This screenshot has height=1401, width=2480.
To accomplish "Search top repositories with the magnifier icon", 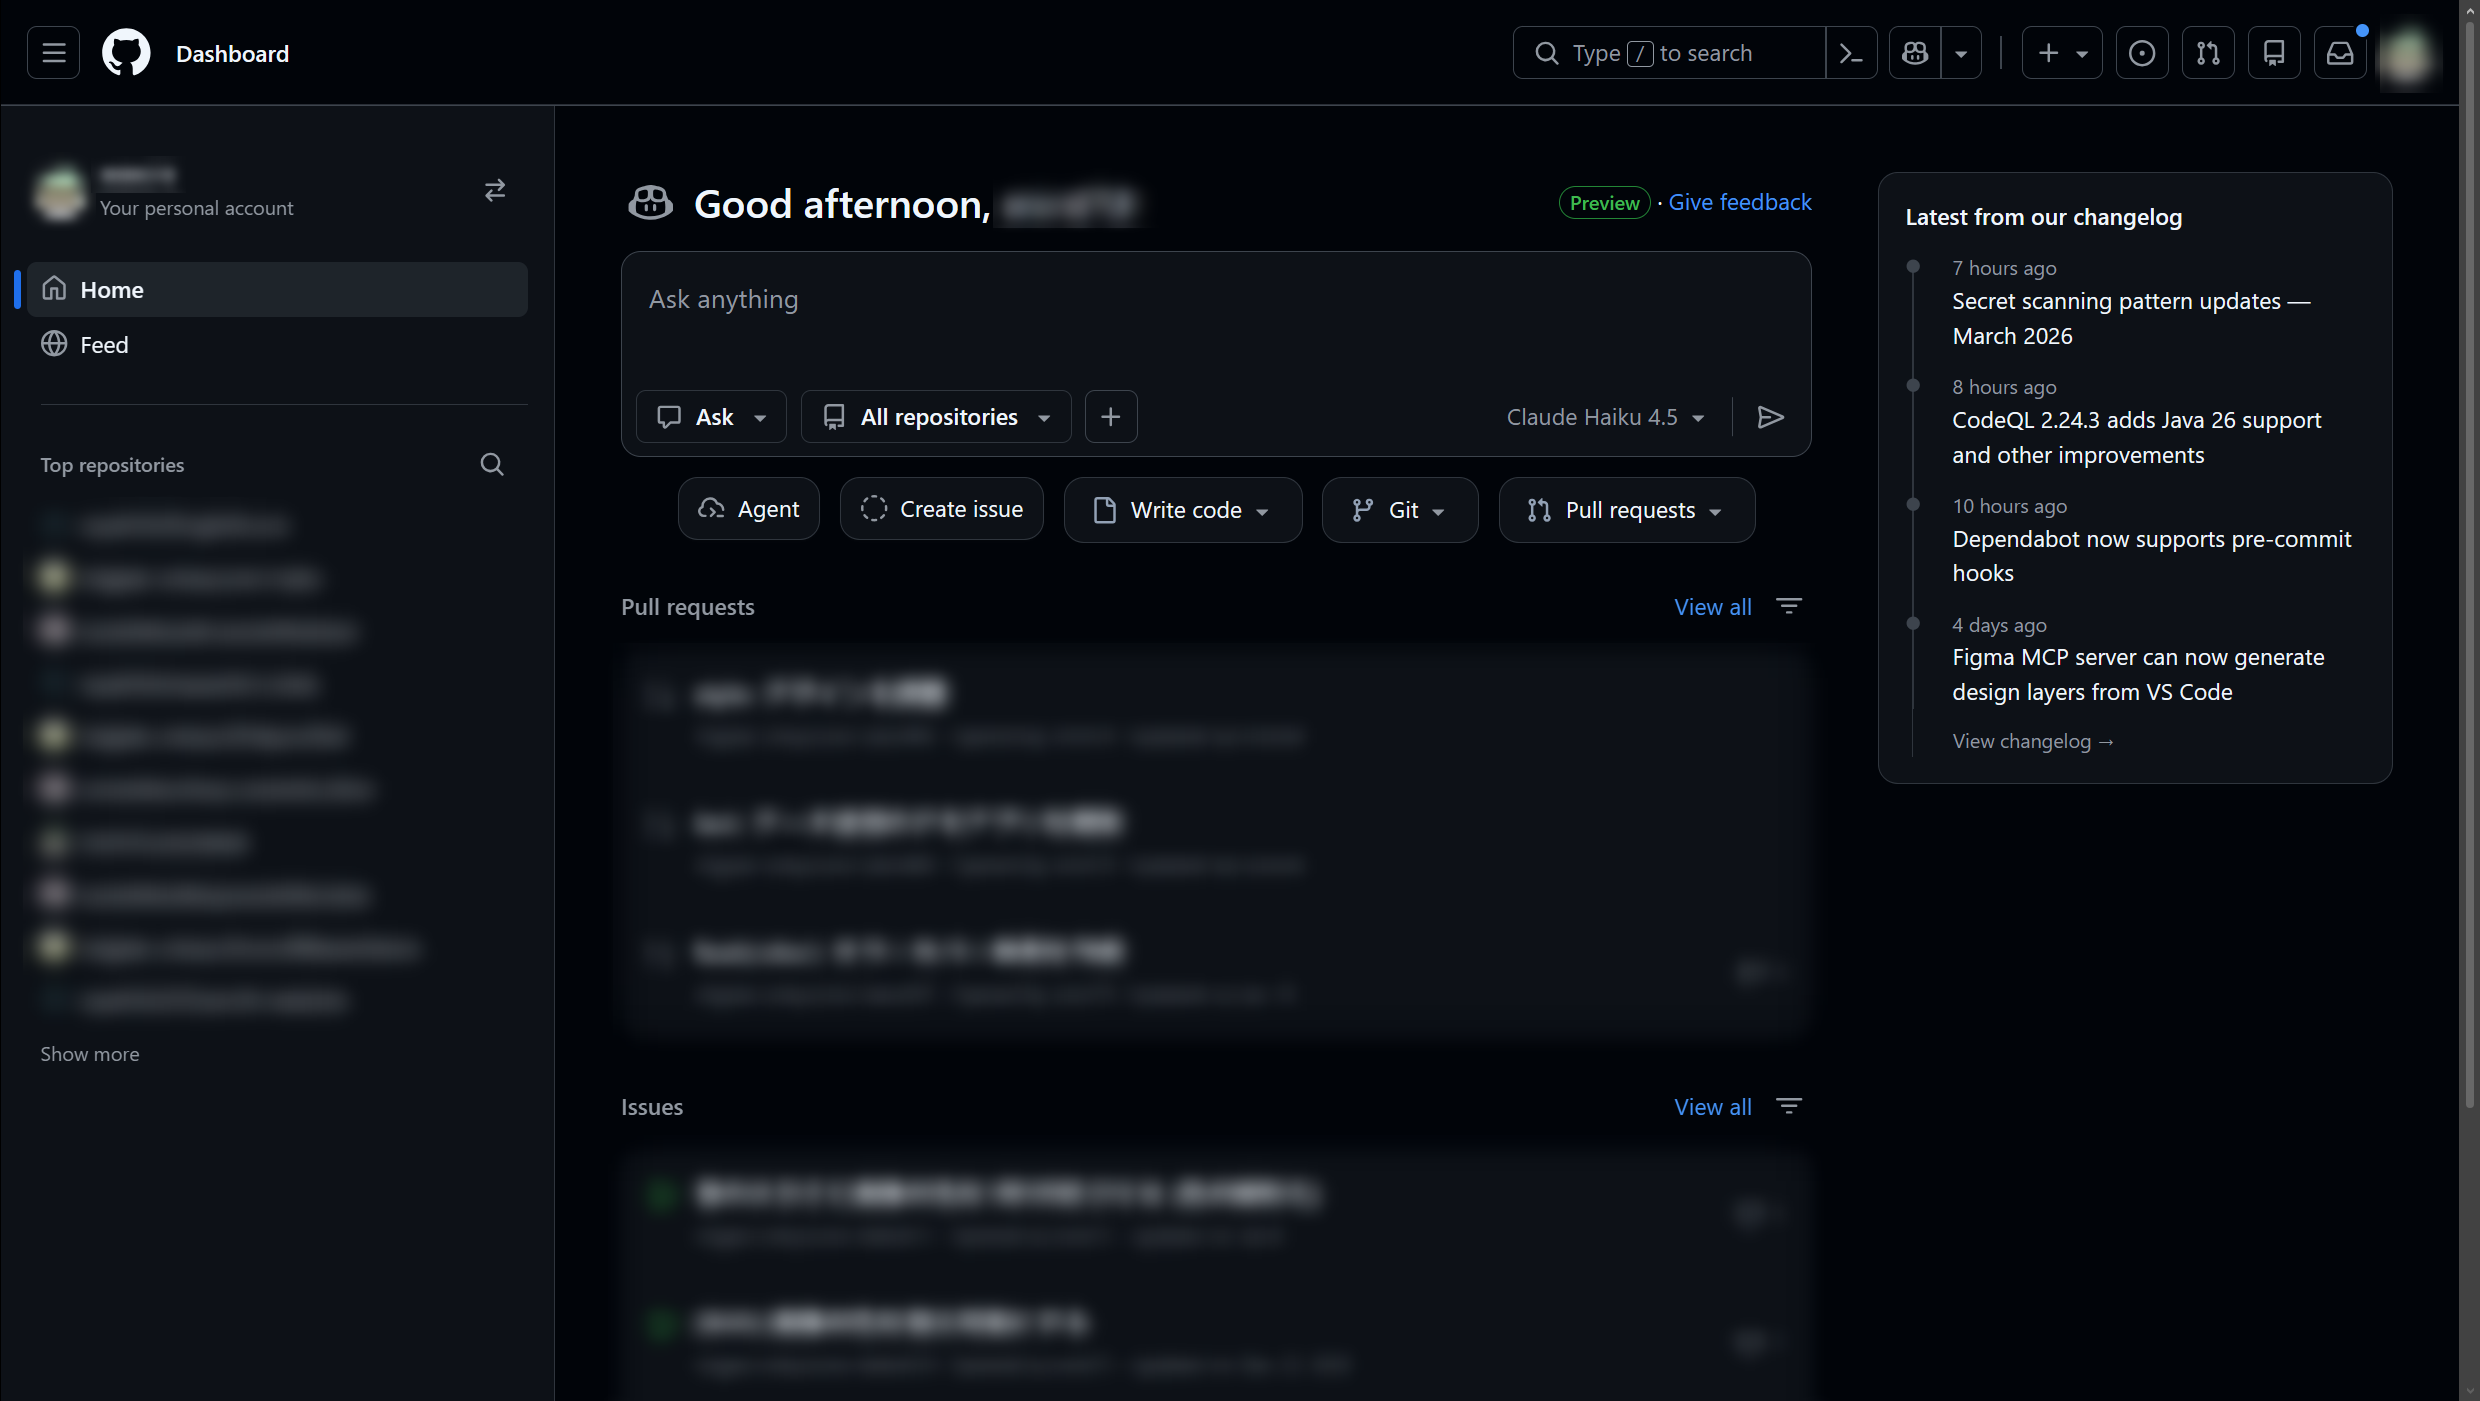I will pyautogui.click(x=491, y=464).
